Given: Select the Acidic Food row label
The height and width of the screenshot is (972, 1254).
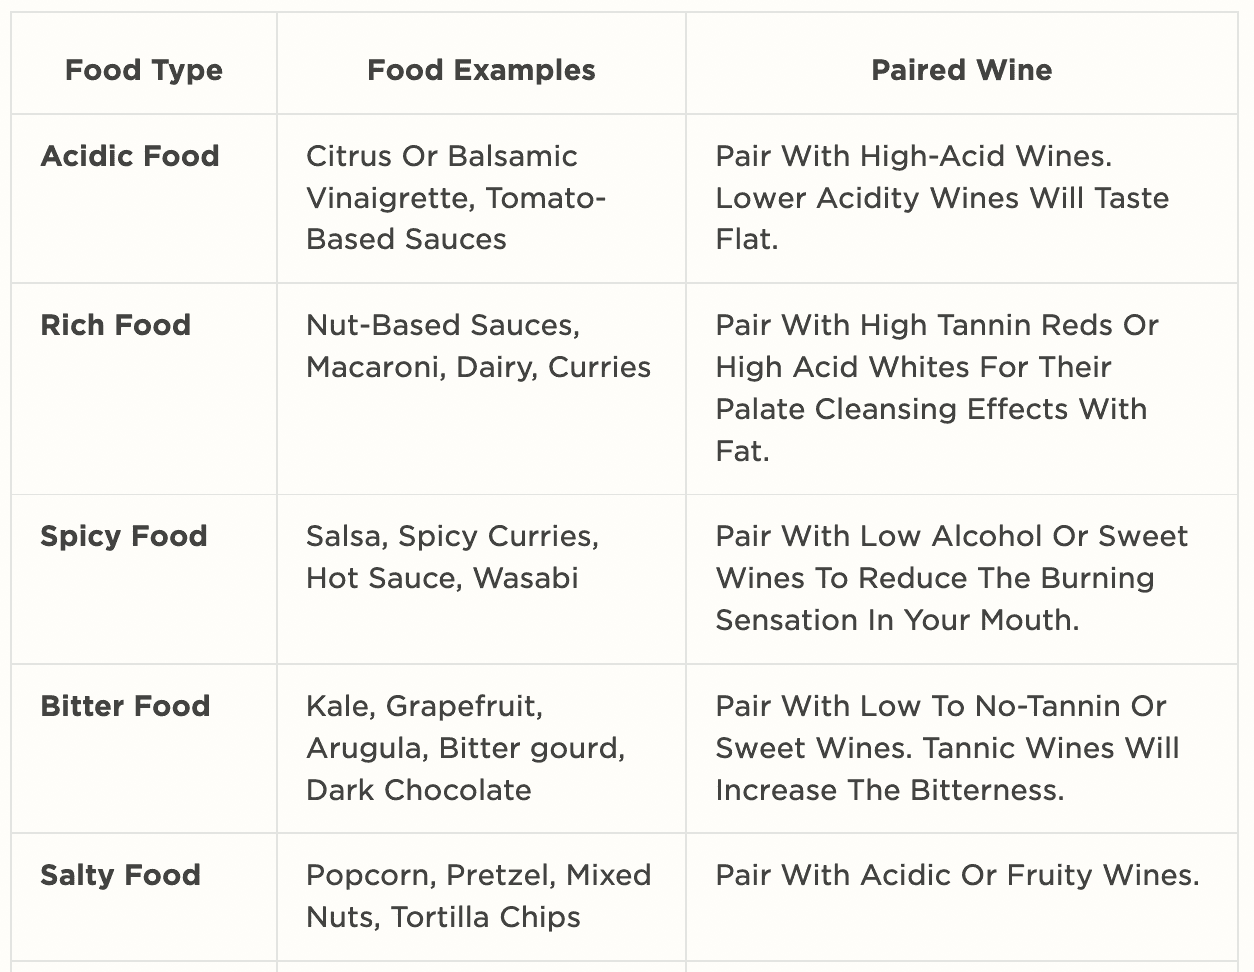Looking at the screenshot, I should (130, 156).
